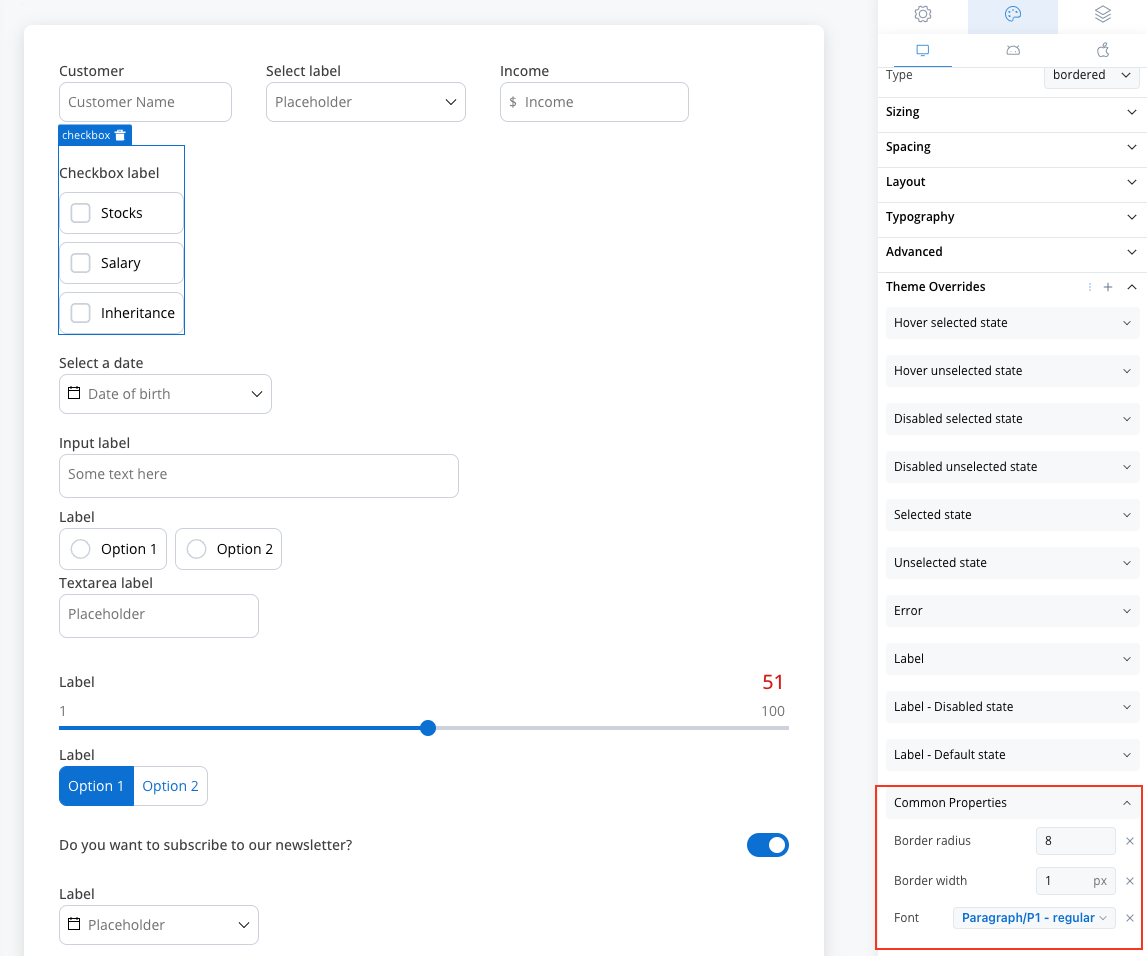Select the Option 2 radio button
The width and height of the screenshot is (1147, 956).
(x=196, y=549)
